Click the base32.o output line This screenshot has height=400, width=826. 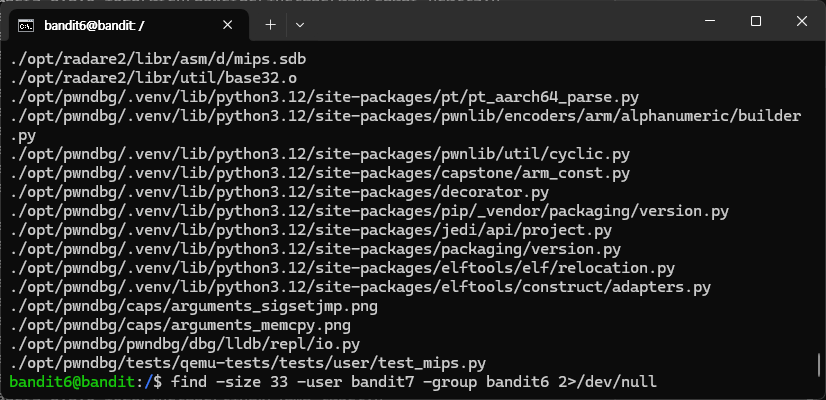click(153, 78)
